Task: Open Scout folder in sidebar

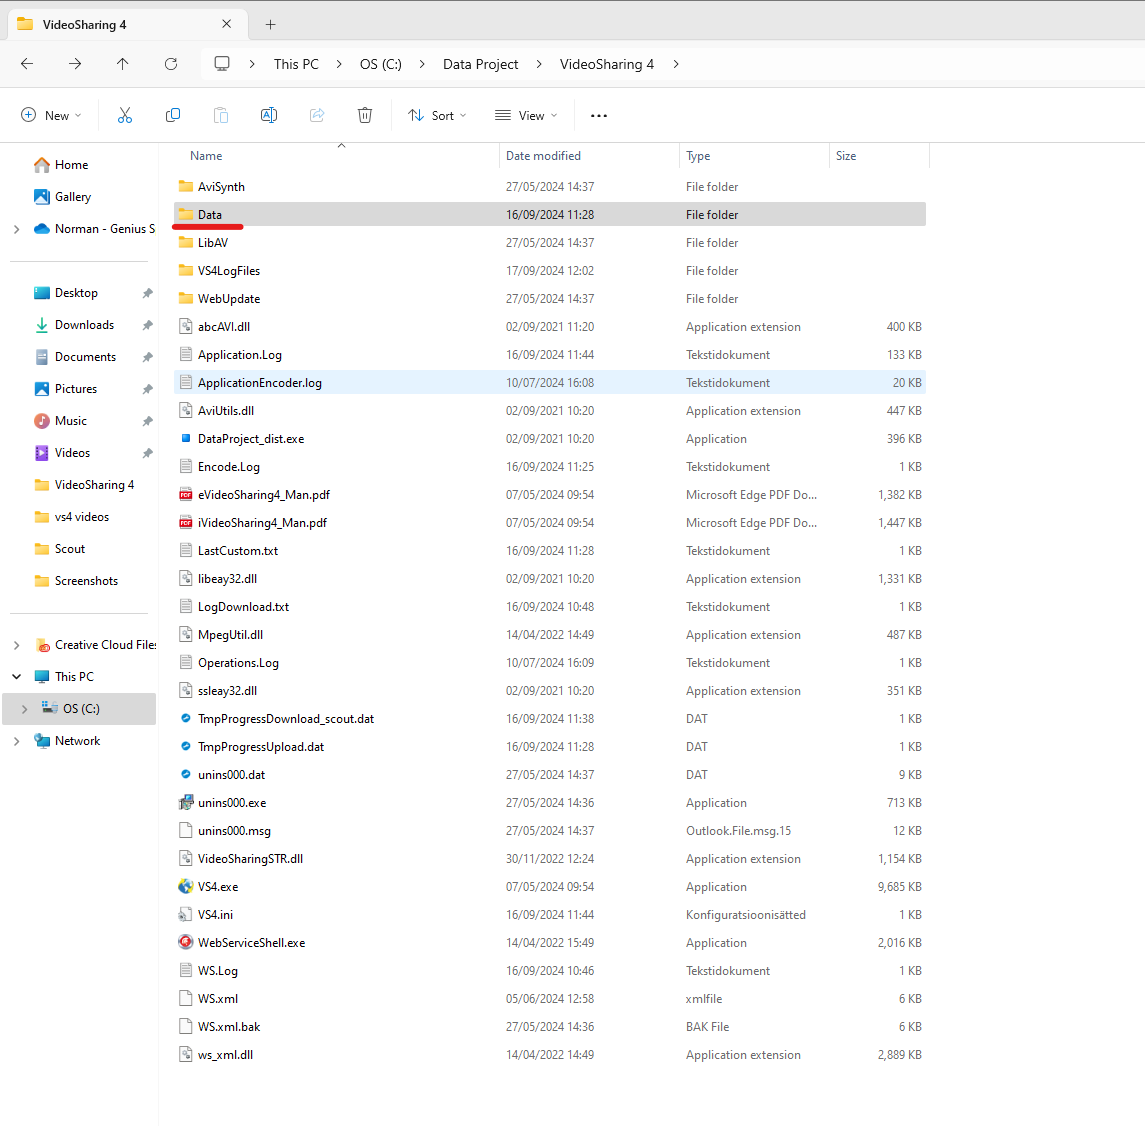Action: tap(69, 548)
